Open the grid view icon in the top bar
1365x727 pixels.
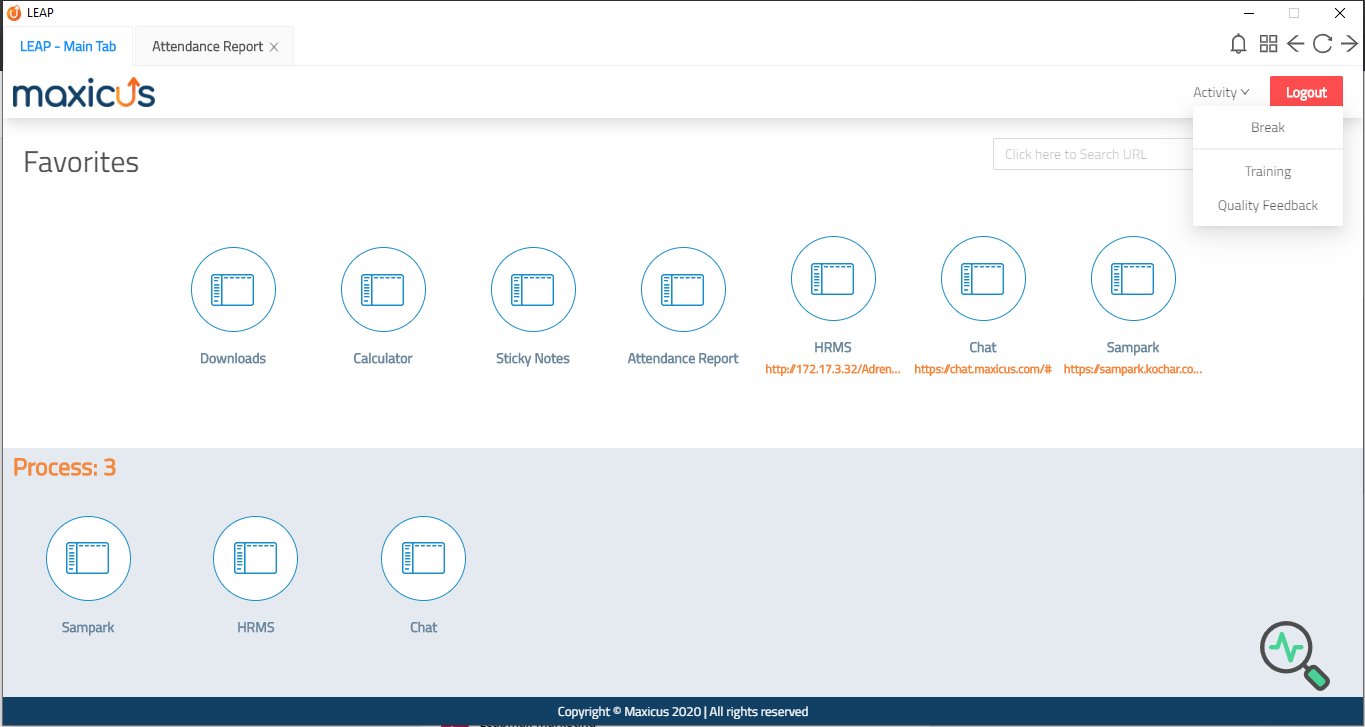(1268, 44)
